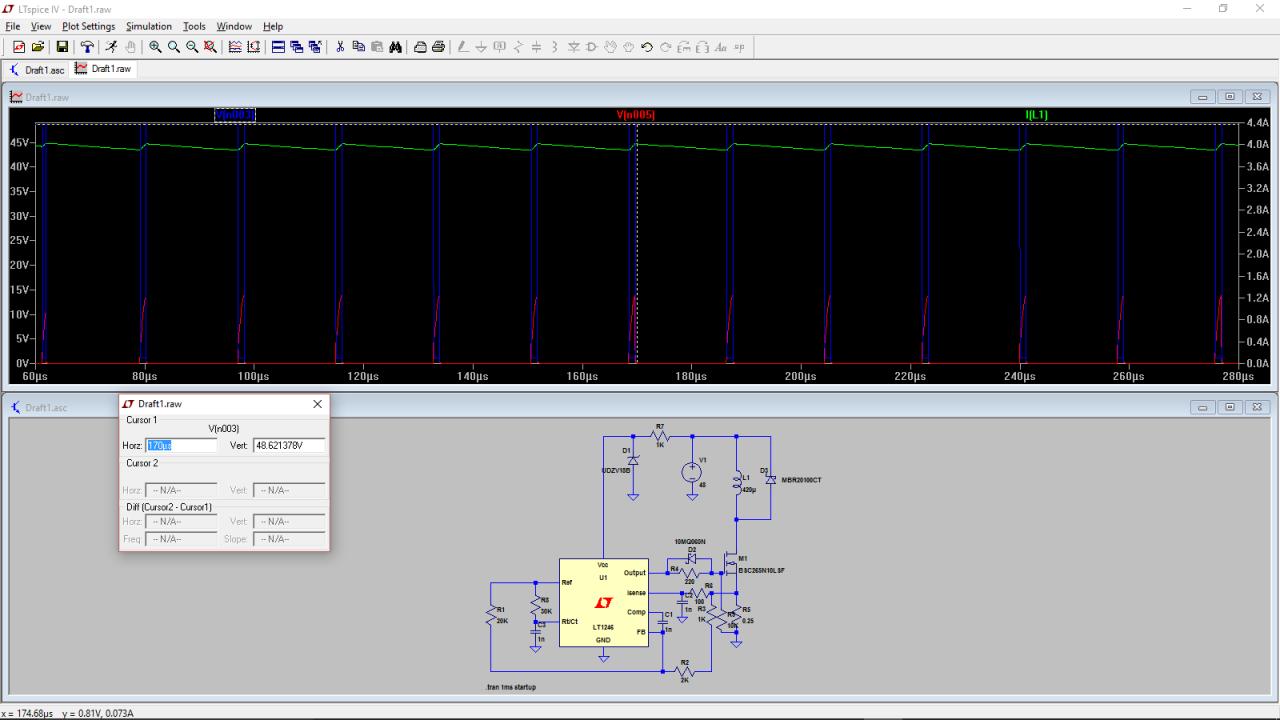The height and width of the screenshot is (720, 1280).
Task: Click the Find binoculars icon
Action: coord(395,47)
